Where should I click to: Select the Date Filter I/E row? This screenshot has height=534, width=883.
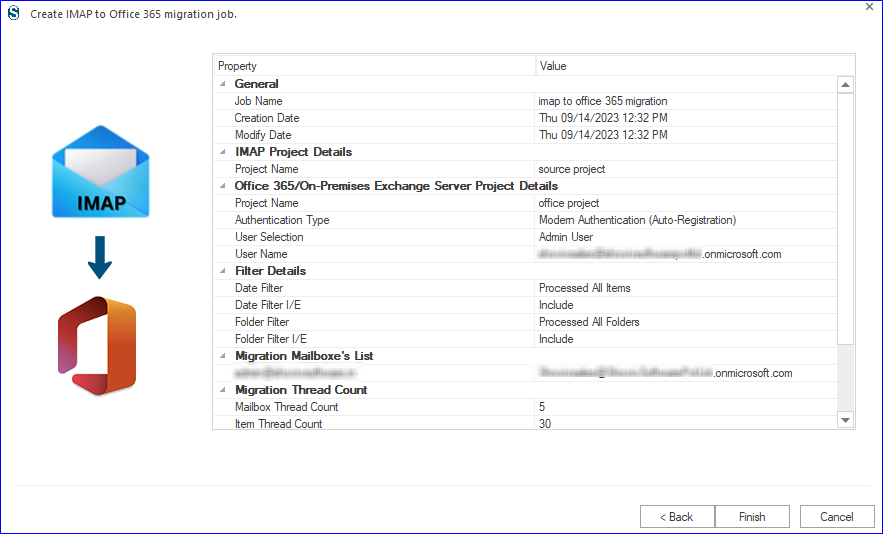(x=526, y=305)
